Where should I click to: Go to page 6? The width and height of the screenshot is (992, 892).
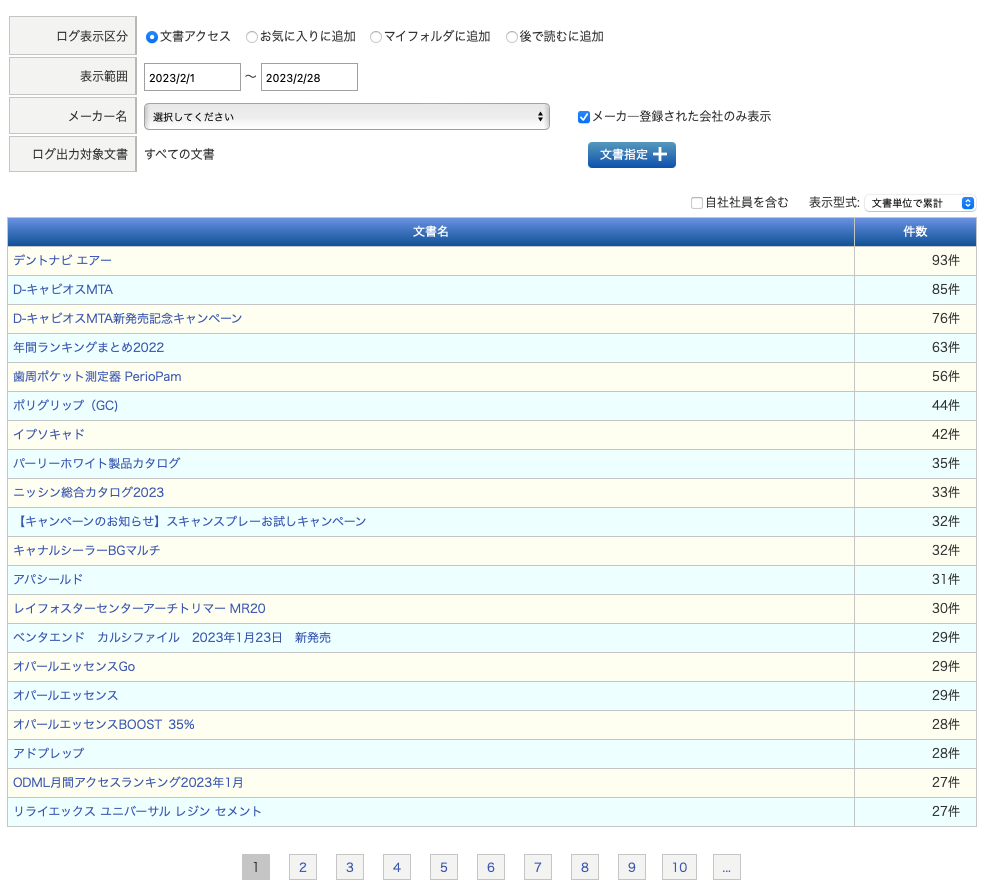pyautogui.click(x=491, y=867)
